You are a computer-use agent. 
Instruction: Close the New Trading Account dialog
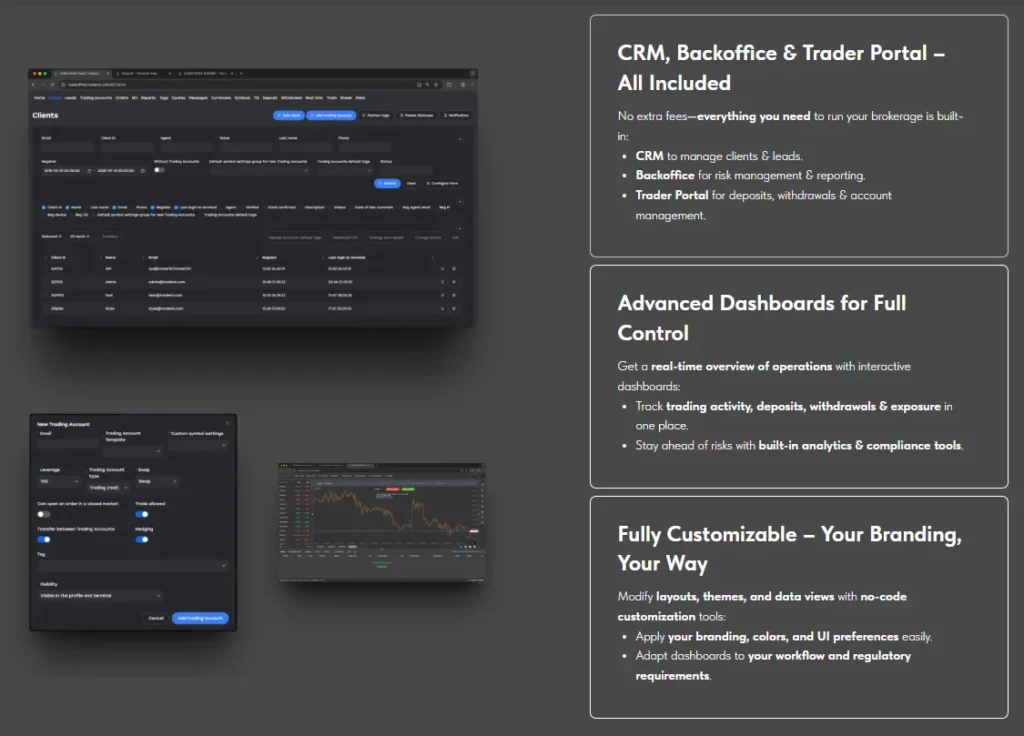(226, 424)
